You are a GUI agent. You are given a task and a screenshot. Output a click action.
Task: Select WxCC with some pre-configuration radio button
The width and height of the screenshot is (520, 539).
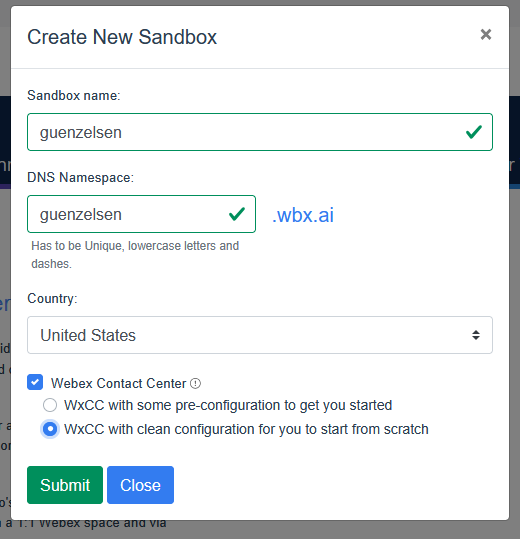point(50,405)
